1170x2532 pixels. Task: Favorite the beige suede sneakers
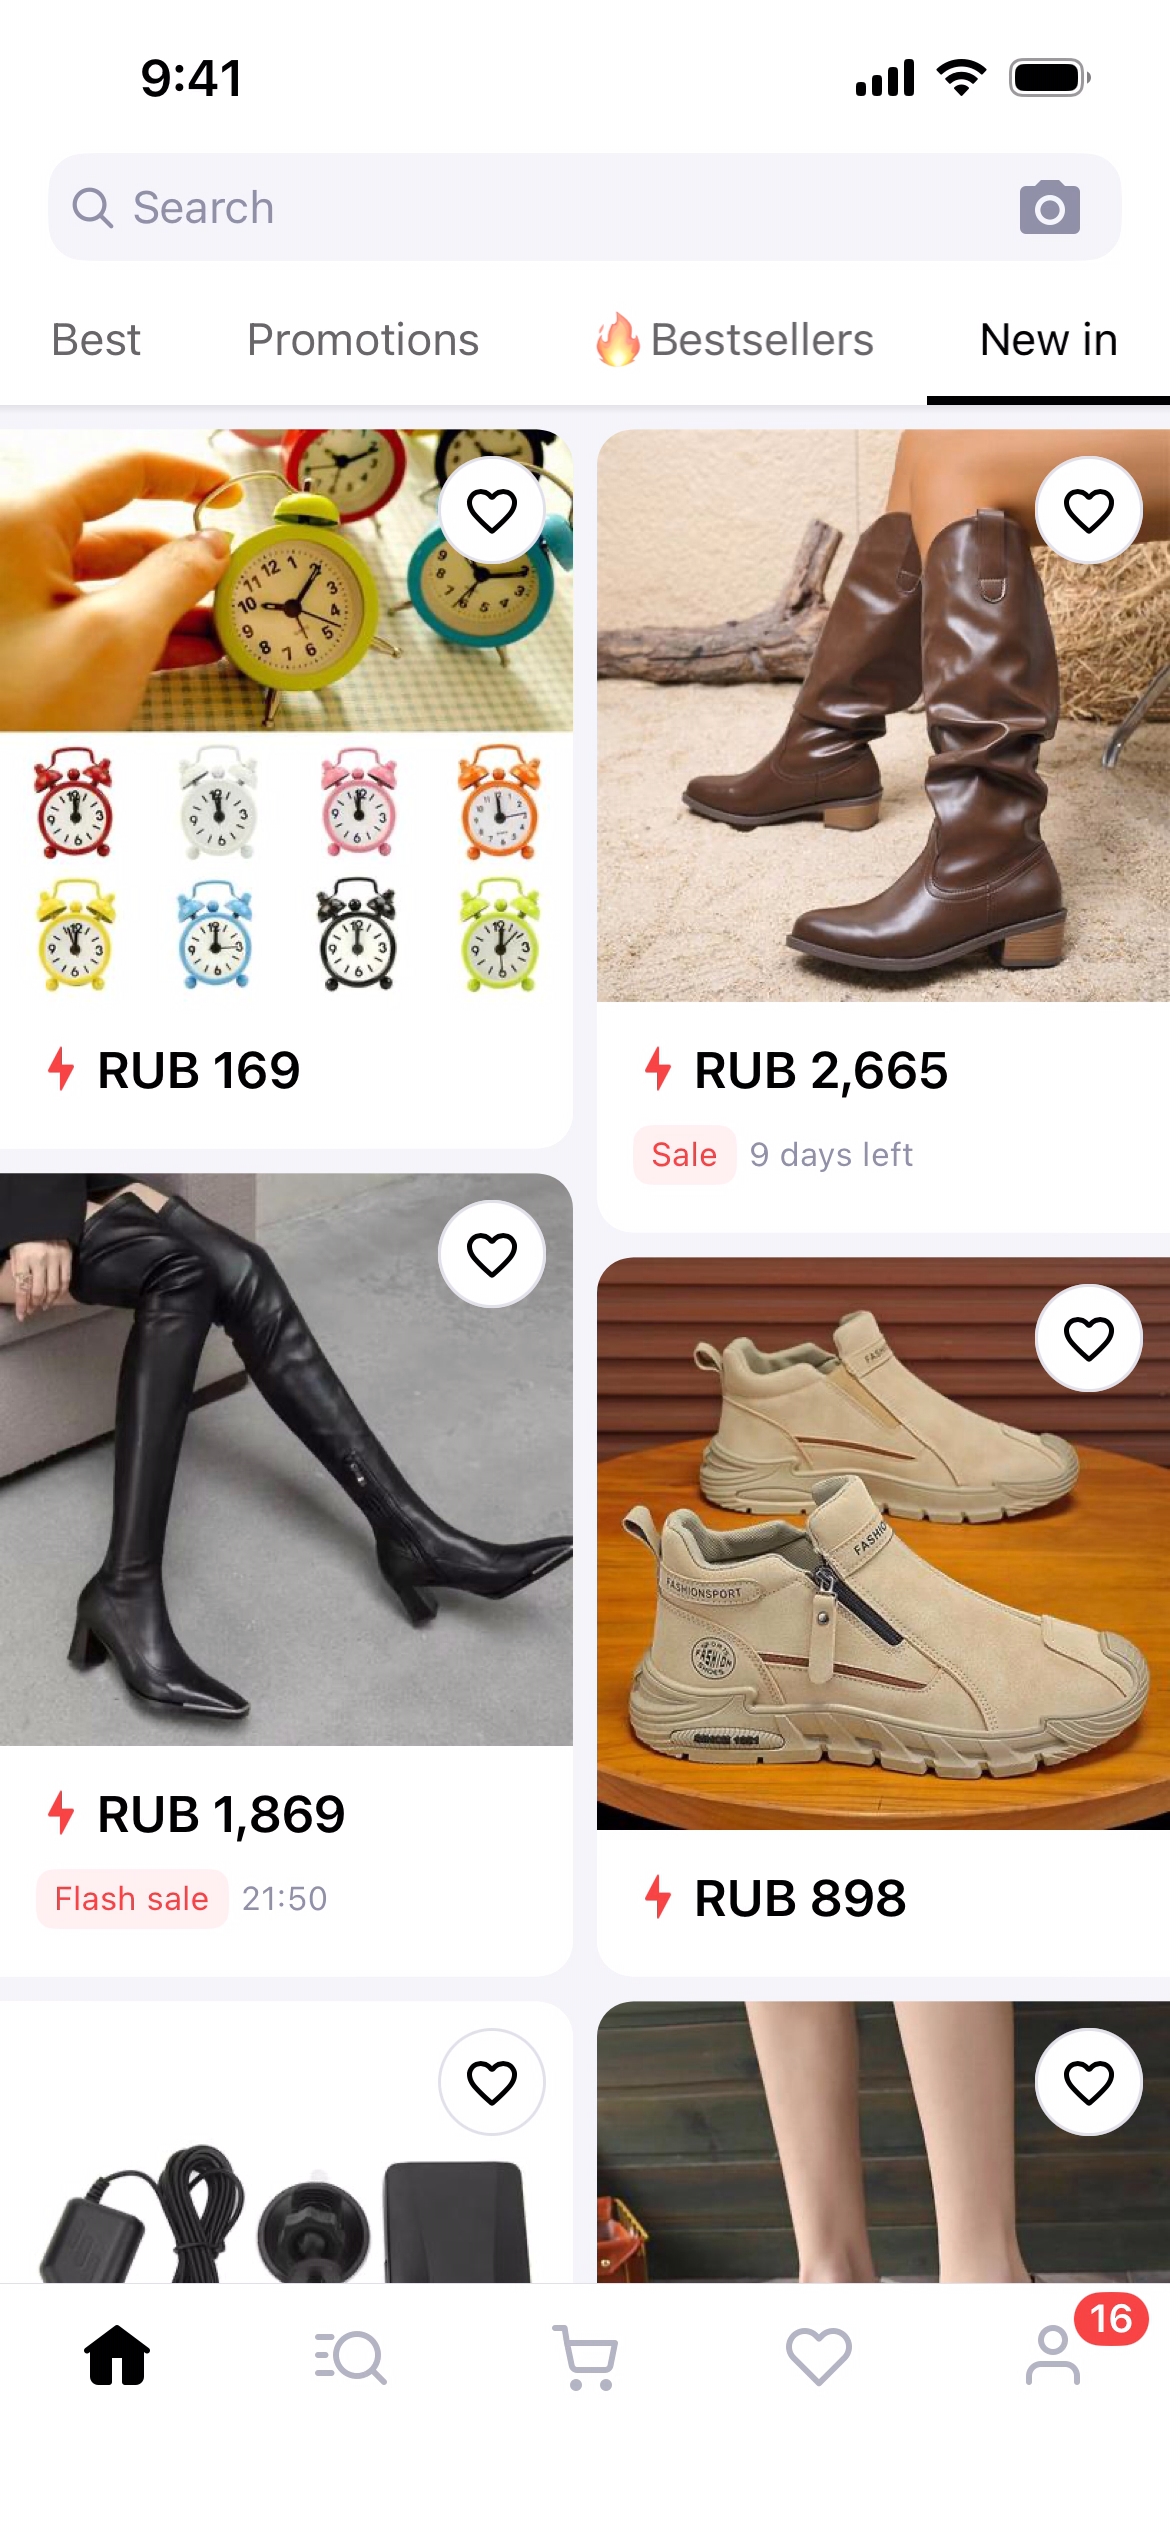pyautogui.click(x=1089, y=1338)
